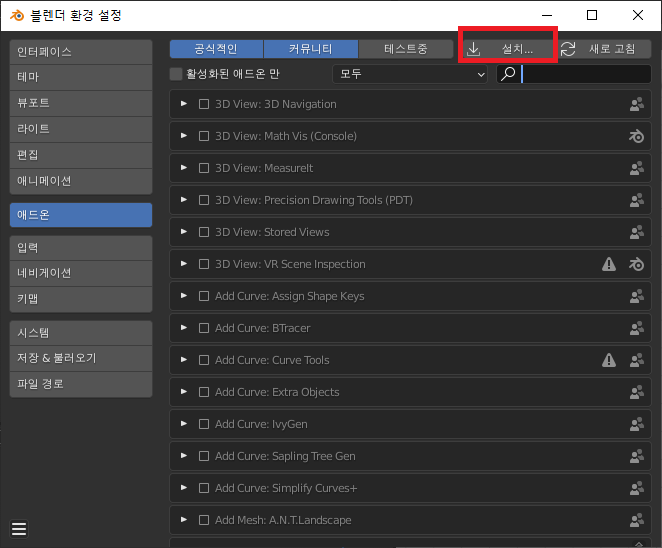The image size is (662, 548).
Task: Enable the Math Vis (Console) addon checkbox
Action: (204, 136)
